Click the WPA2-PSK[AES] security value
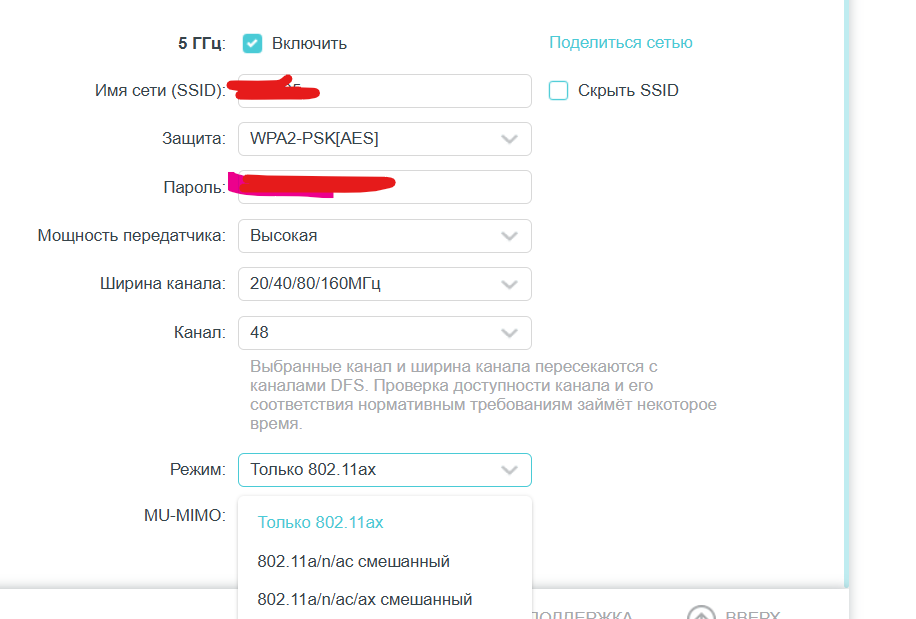 click(x=314, y=139)
